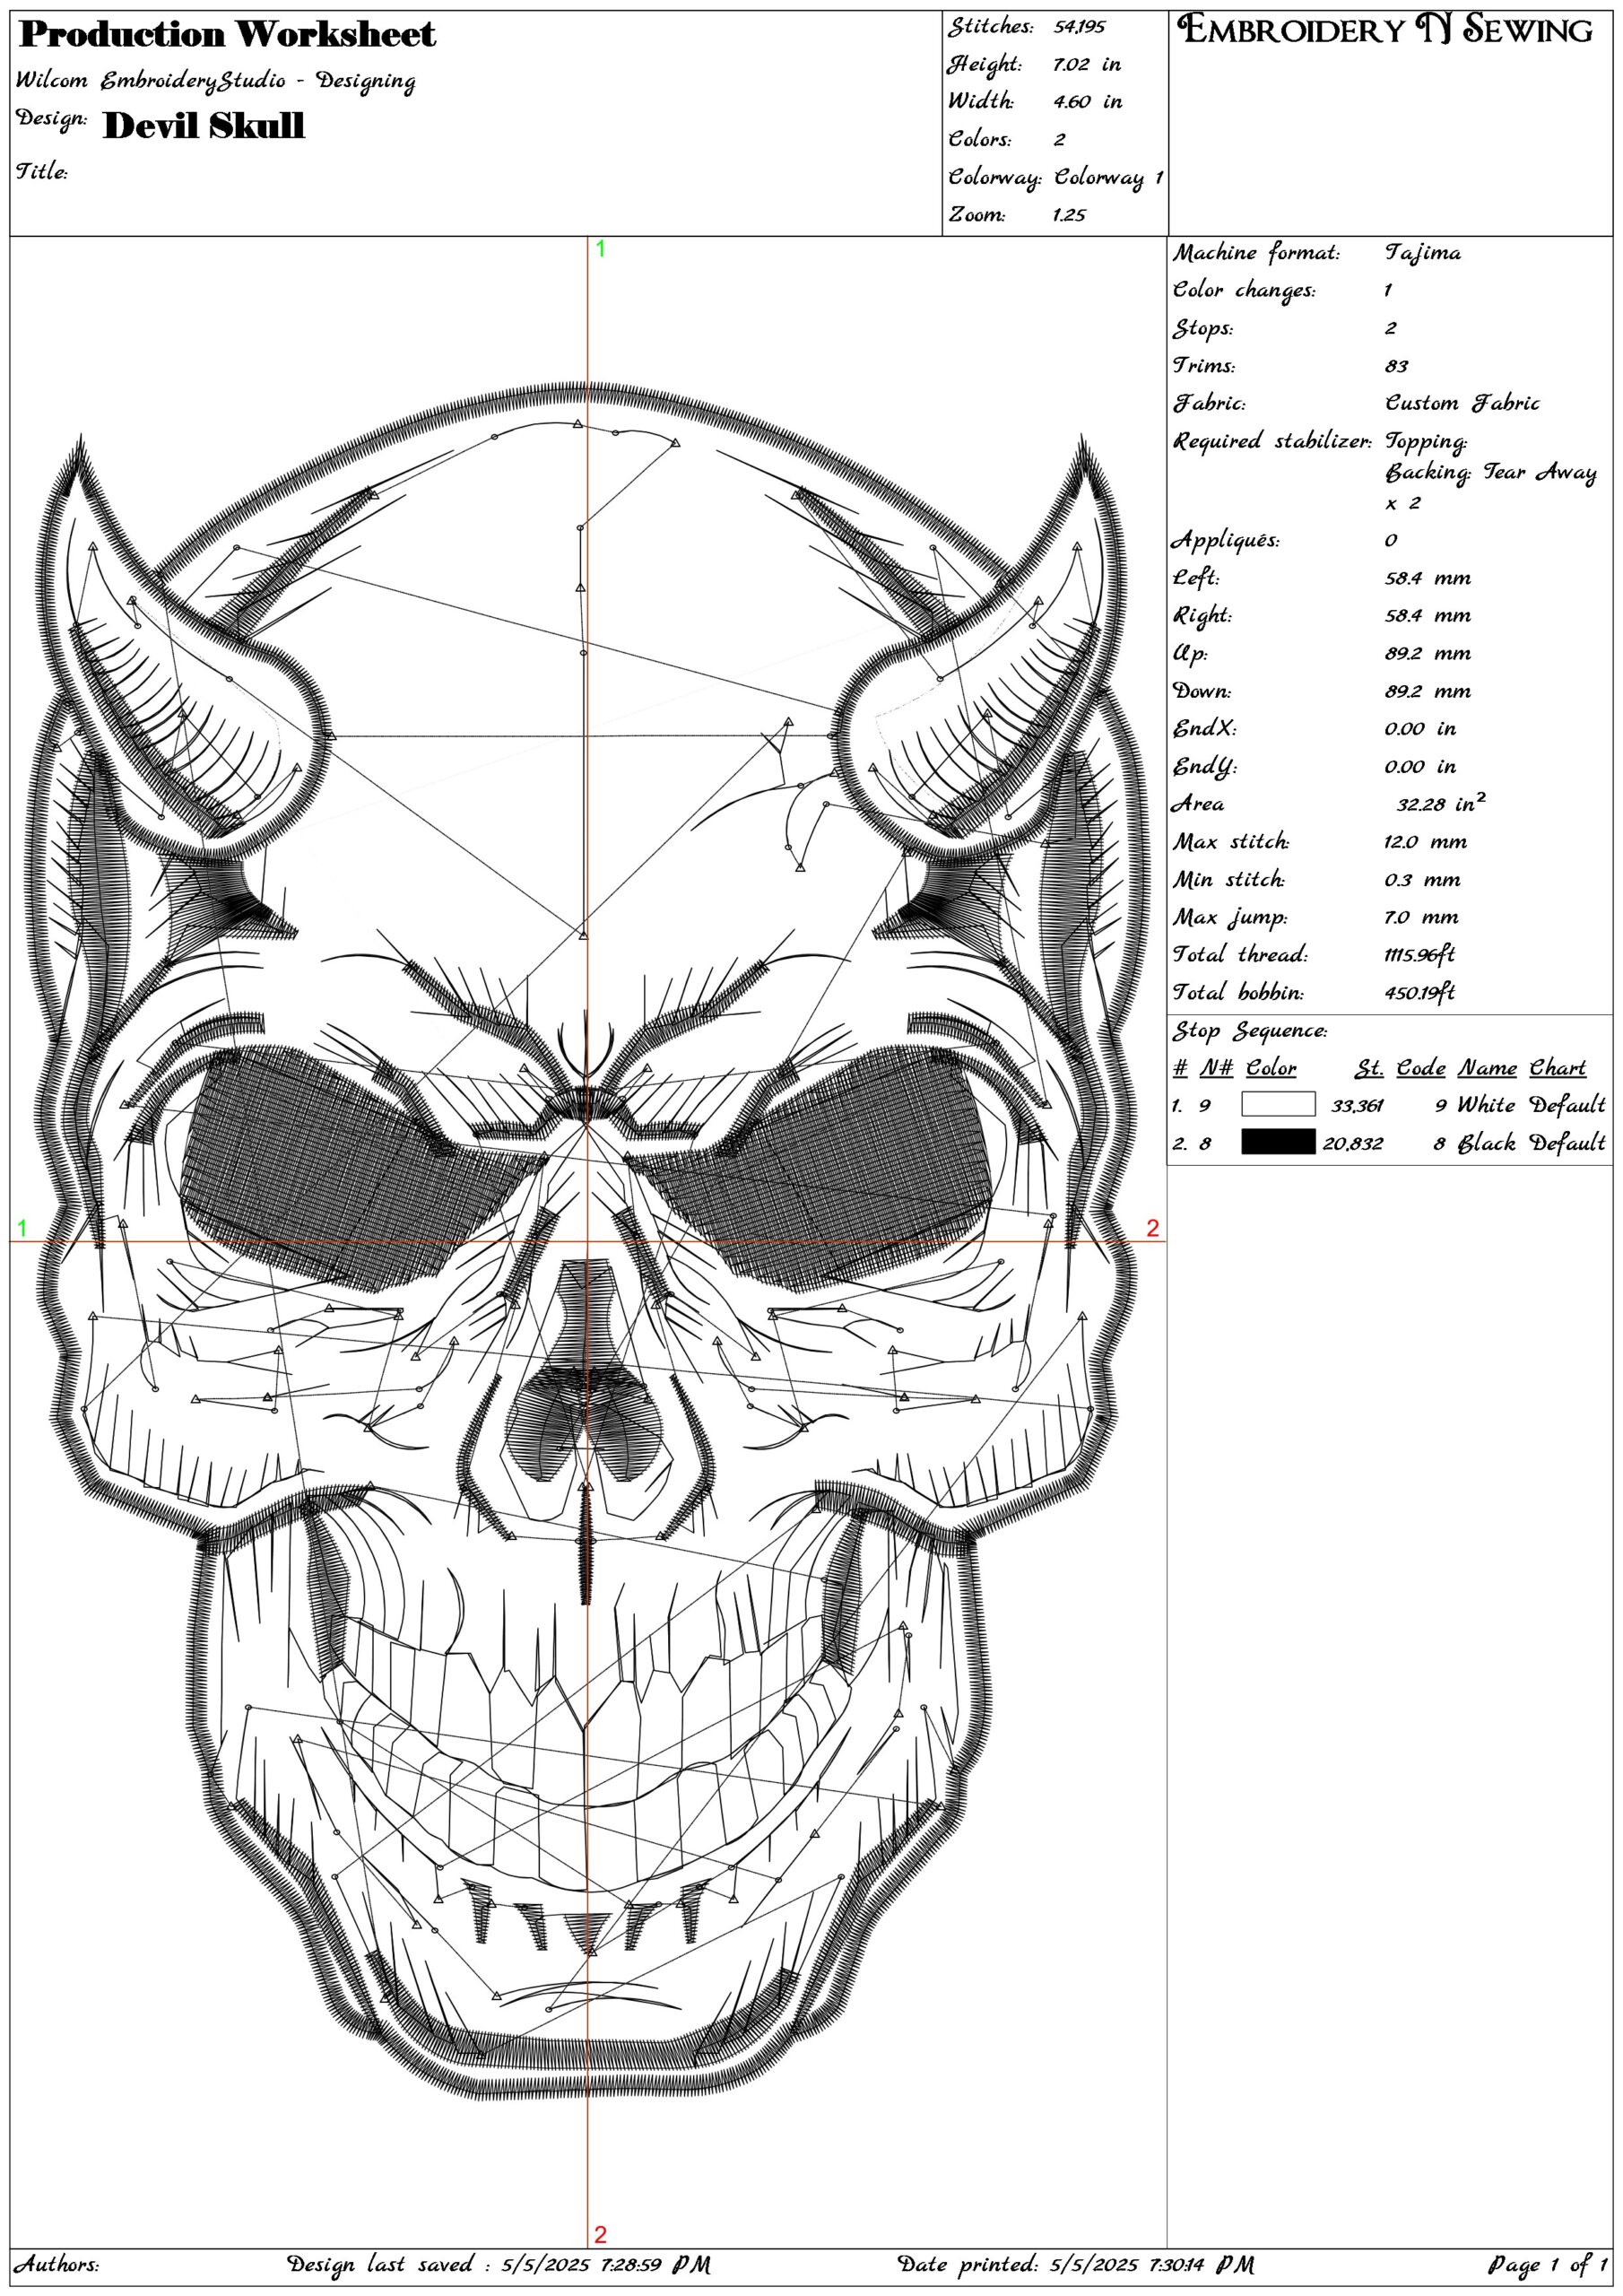Click the "Color changes:" label
Screen dimensions: 1623x2296
pyautogui.click(x=1244, y=290)
